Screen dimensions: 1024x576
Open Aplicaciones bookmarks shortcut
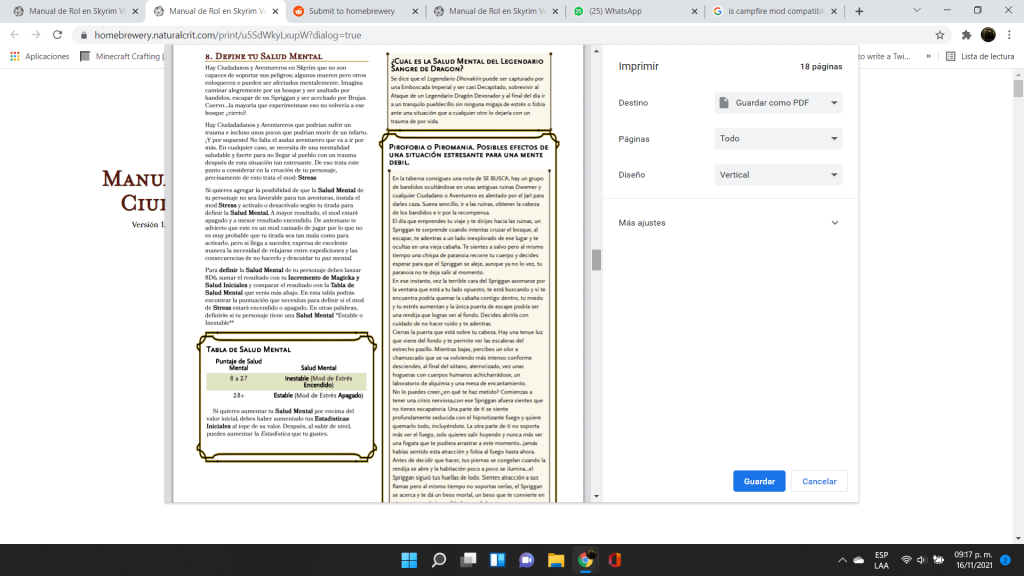click(x=39, y=56)
